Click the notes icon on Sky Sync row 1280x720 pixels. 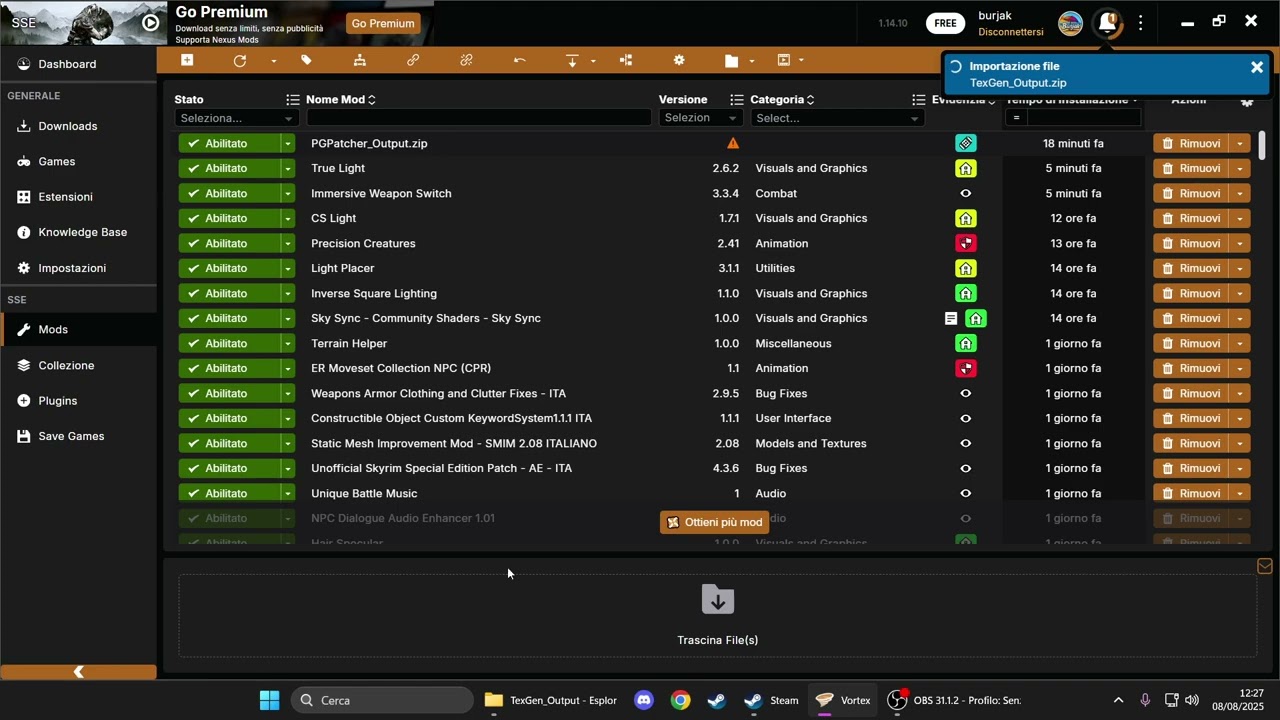[951, 318]
